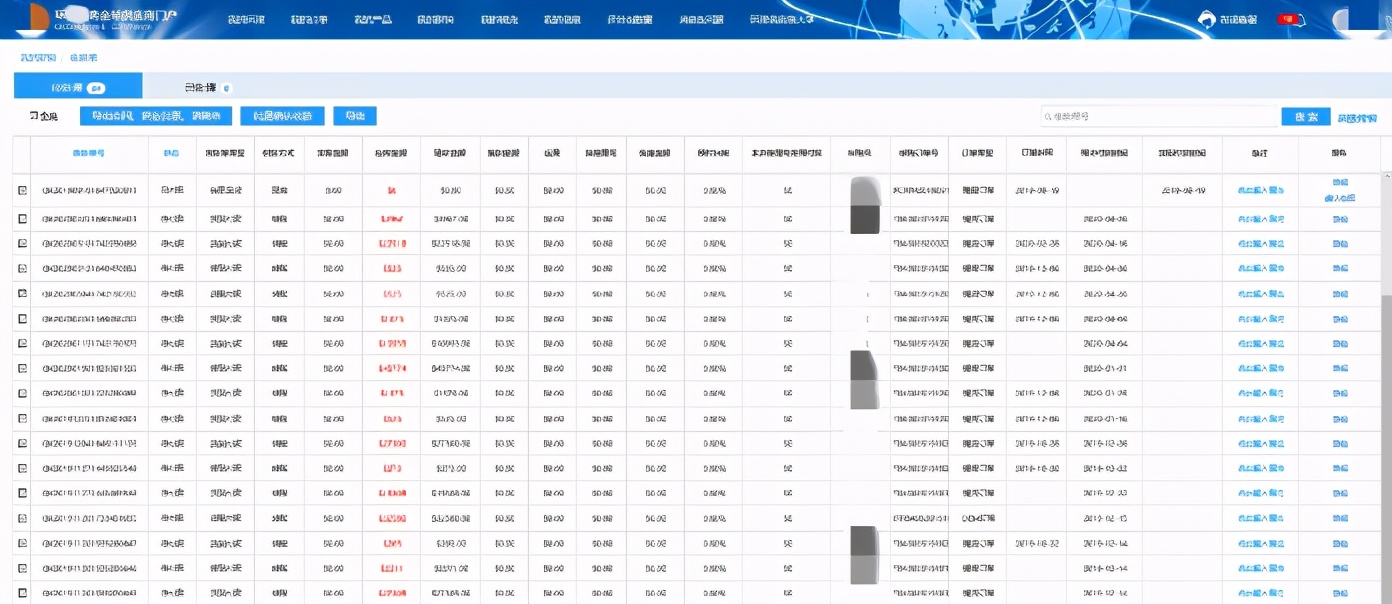Image resolution: width=1392 pixels, height=604 pixels.
Task: Open the first menu item in the top navigation
Action: [241, 20]
